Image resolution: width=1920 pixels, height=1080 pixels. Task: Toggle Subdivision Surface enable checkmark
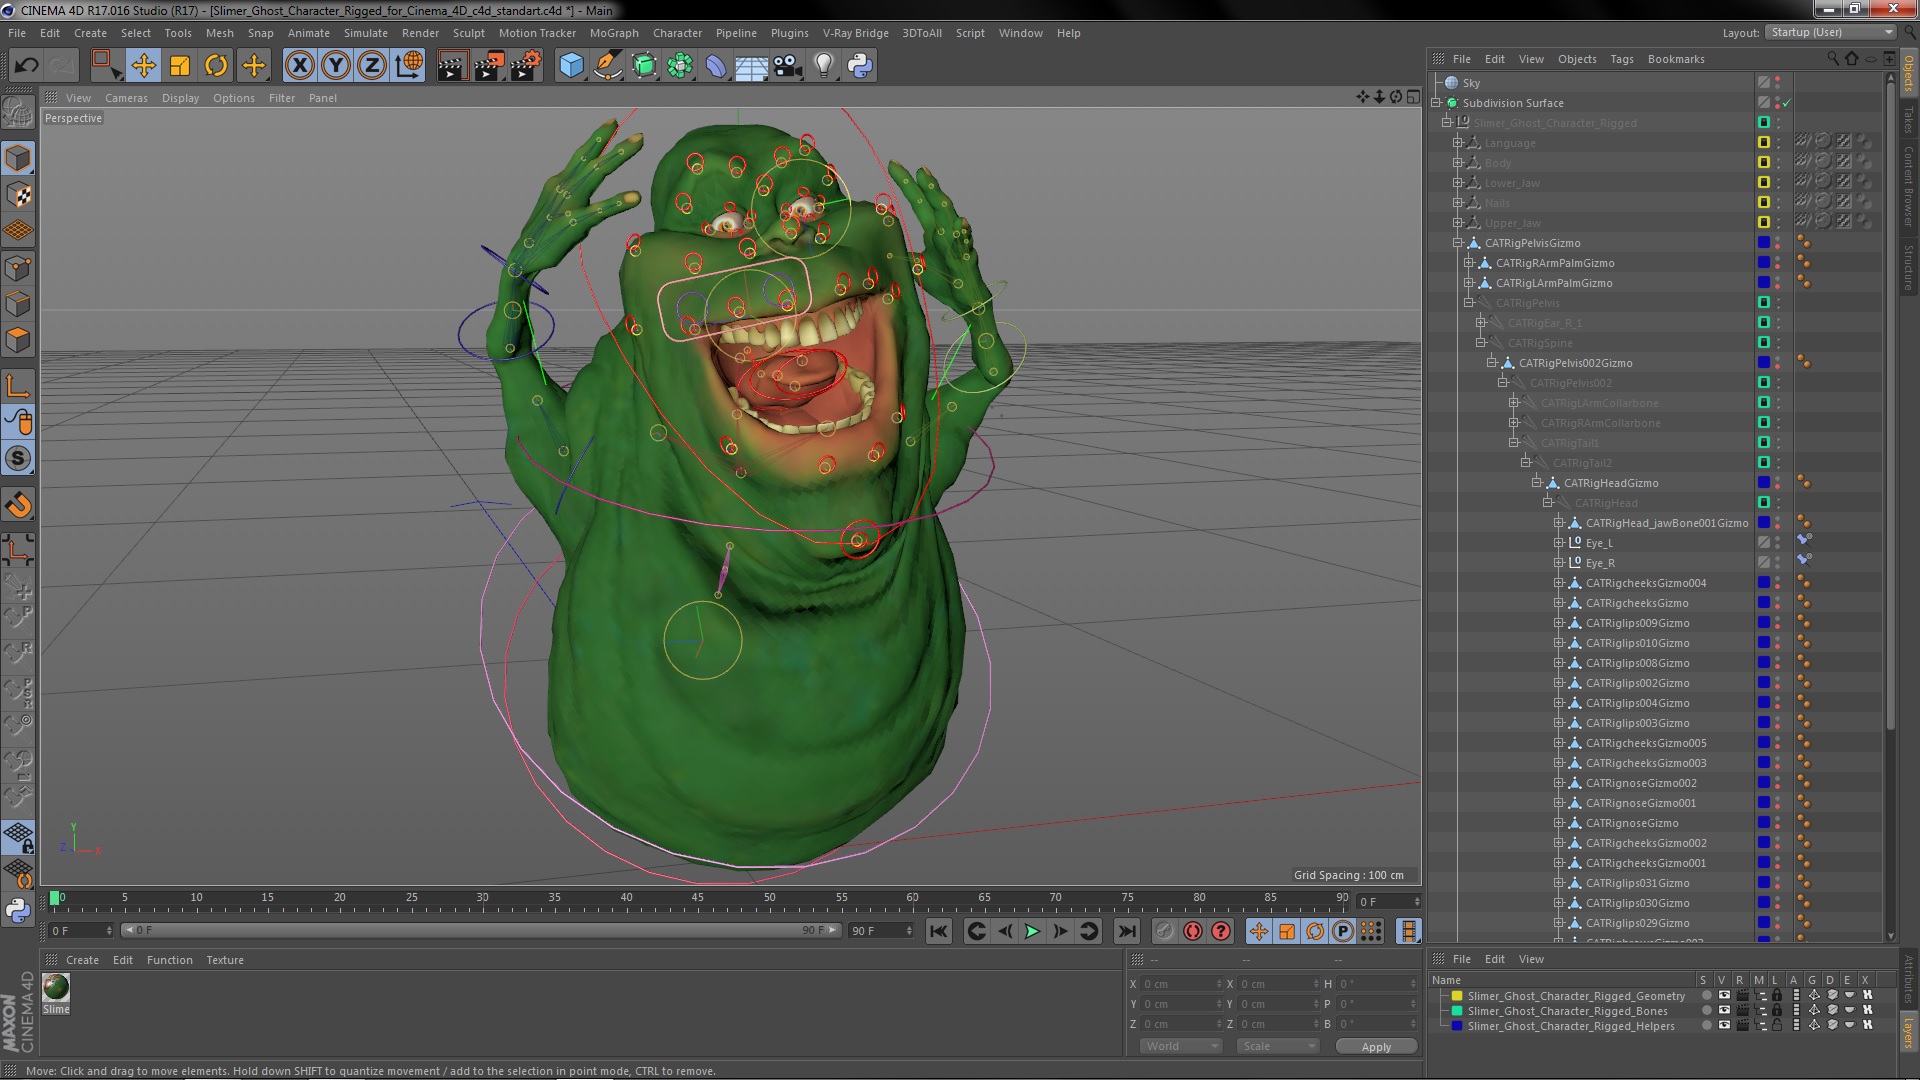coord(1786,103)
